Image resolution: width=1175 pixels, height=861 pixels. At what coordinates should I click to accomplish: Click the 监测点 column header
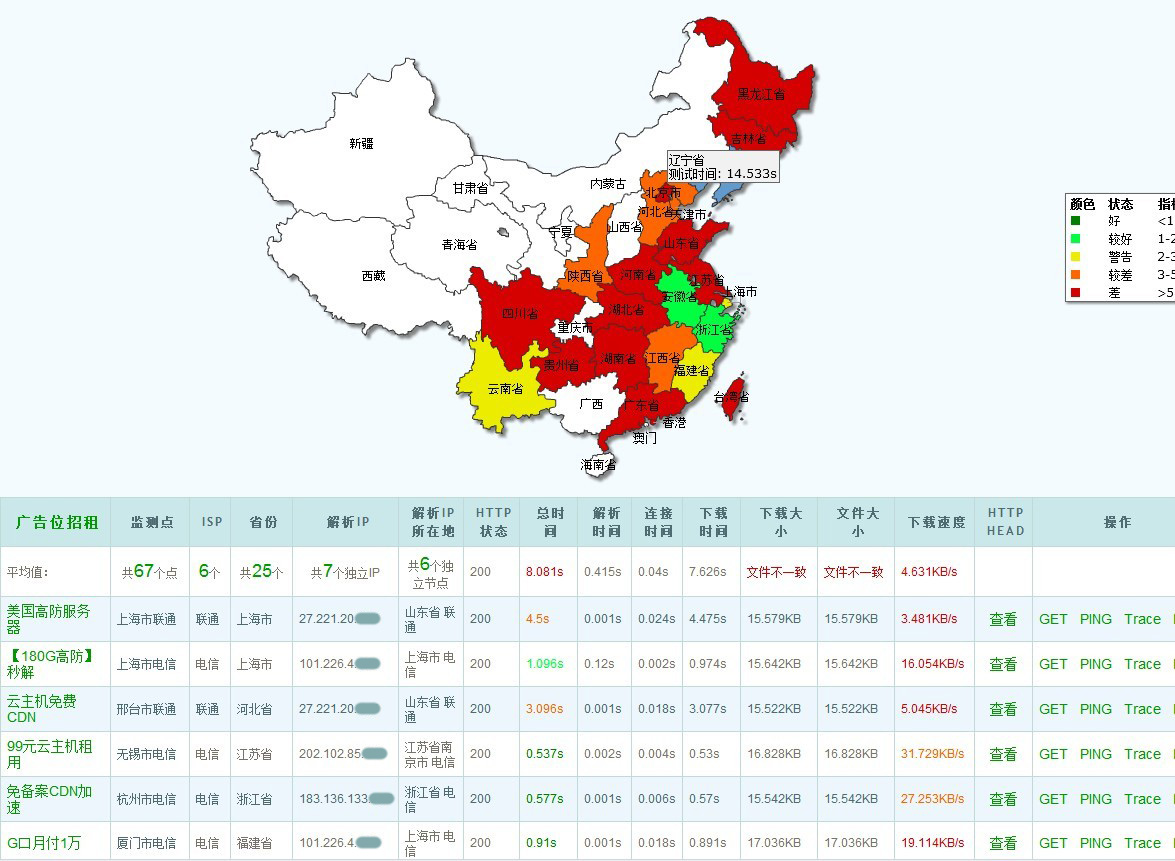(x=151, y=522)
